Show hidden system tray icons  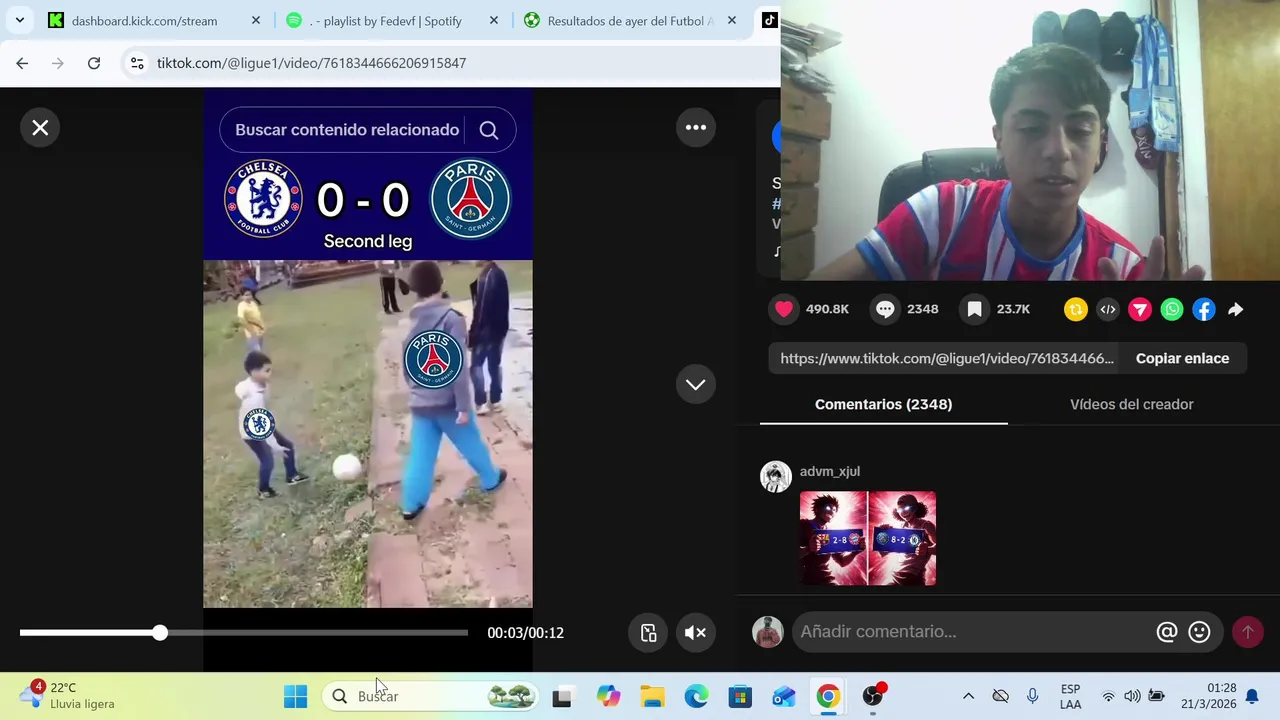[968, 696]
